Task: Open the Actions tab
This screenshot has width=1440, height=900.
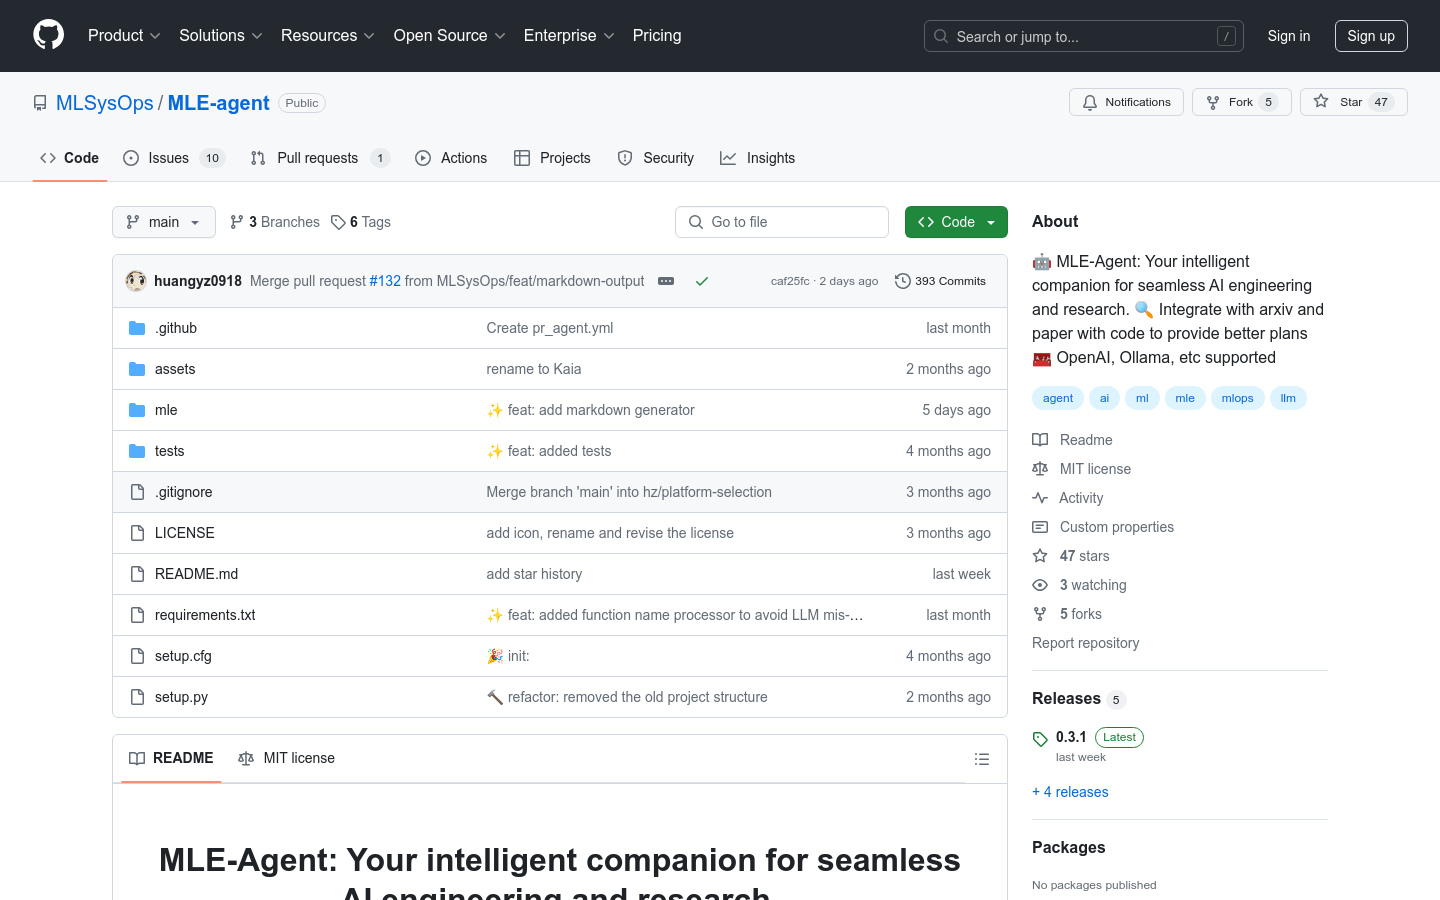Action: (451, 158)
